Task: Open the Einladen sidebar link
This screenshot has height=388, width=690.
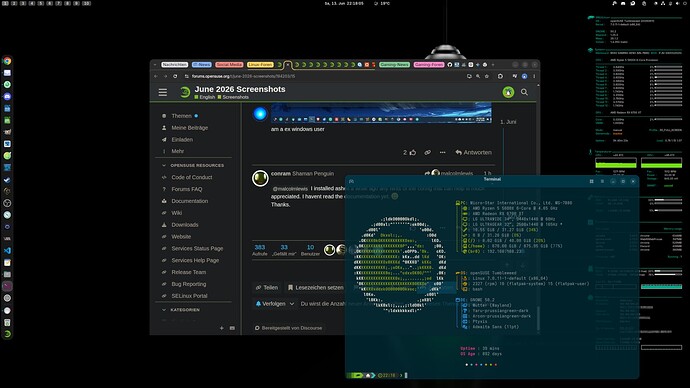Action: pyautogui.click(x=182, y=139)
